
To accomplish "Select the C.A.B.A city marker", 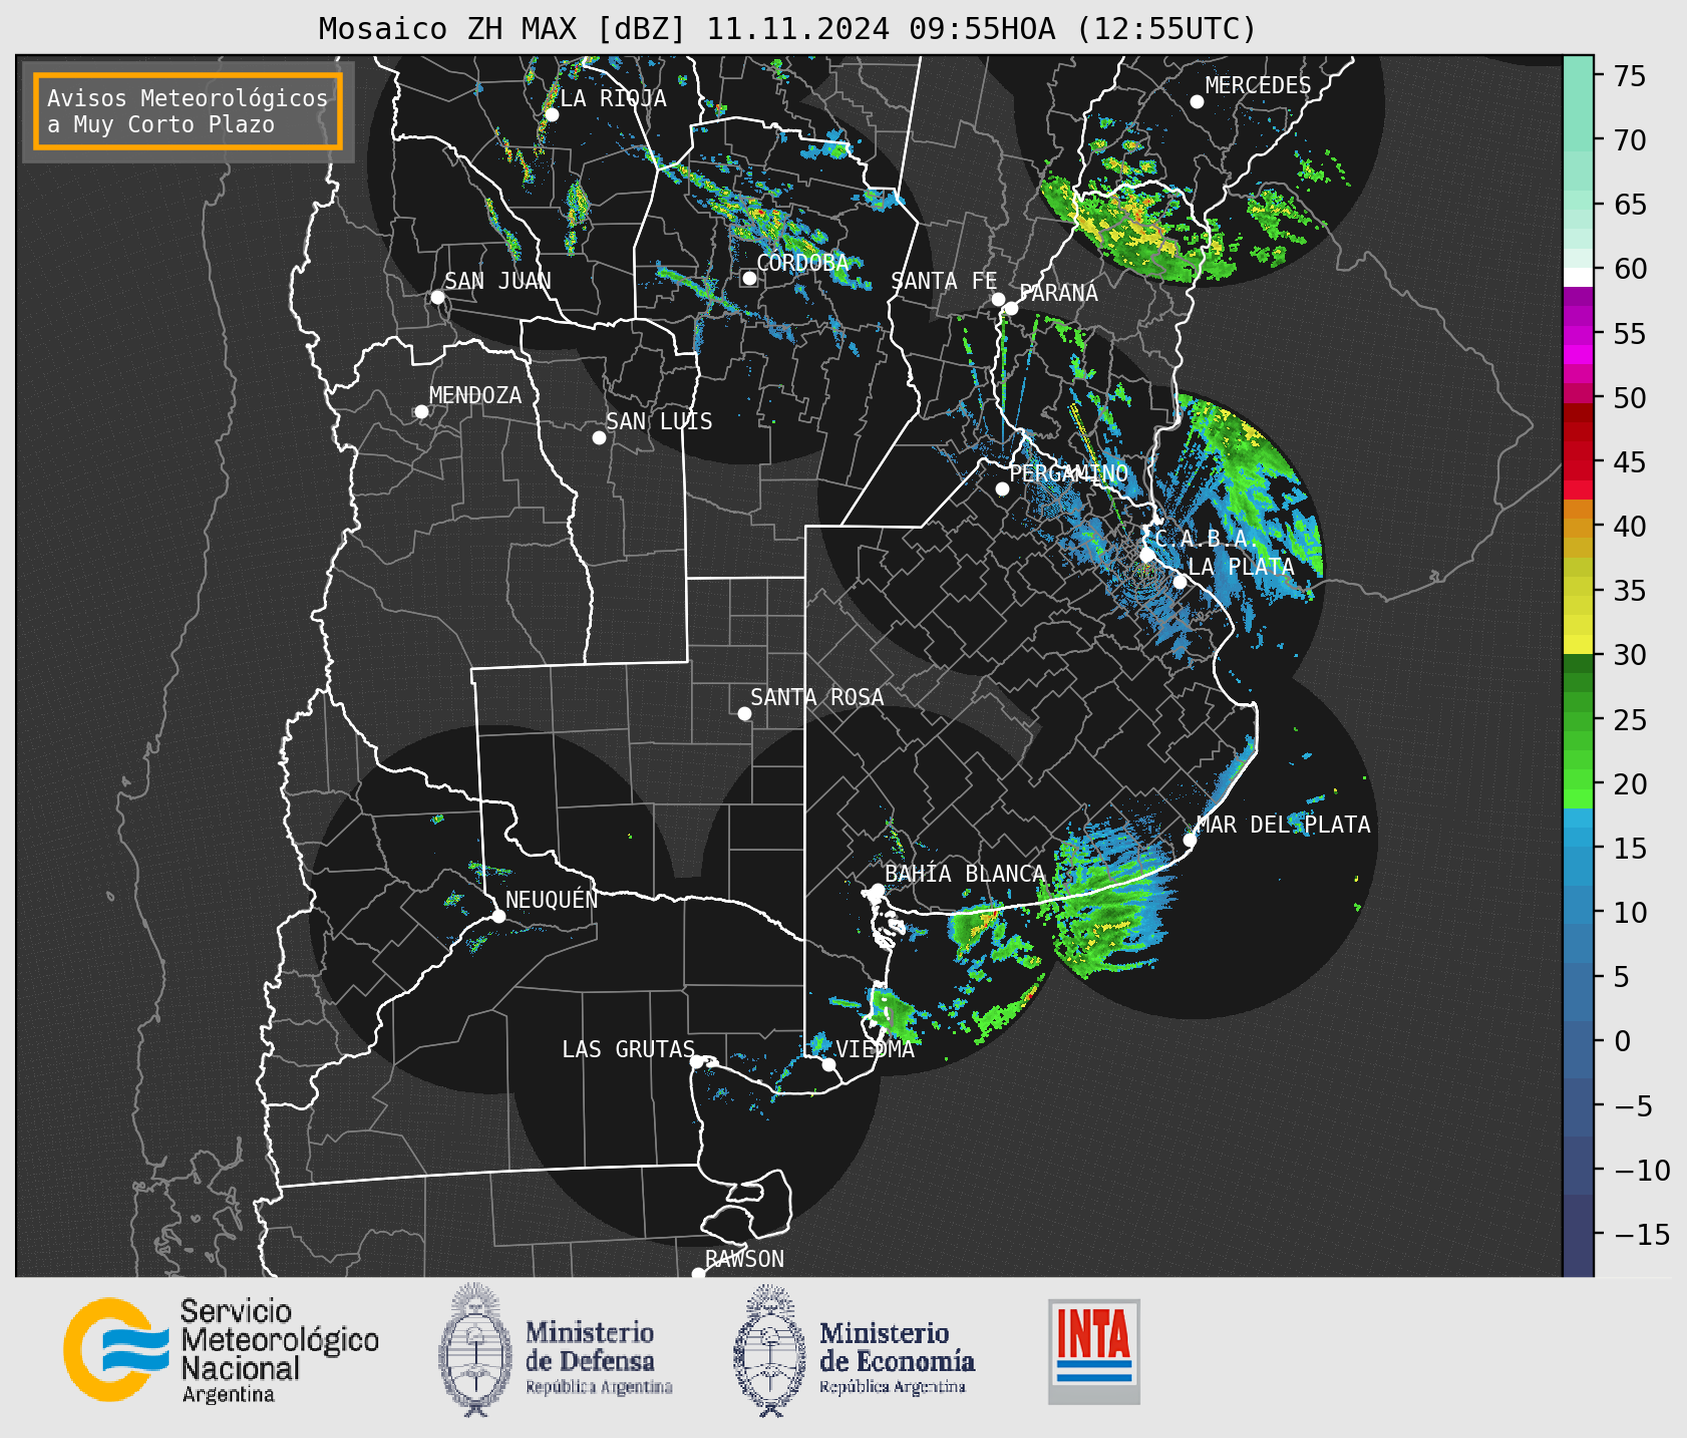I will pos(1147,555).
